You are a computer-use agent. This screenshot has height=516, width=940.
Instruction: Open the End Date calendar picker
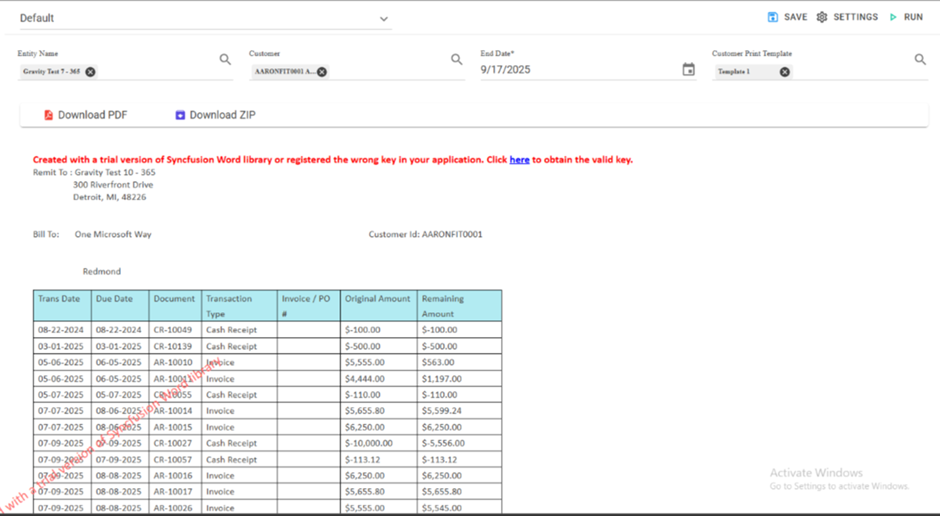[x=688, y=69]
